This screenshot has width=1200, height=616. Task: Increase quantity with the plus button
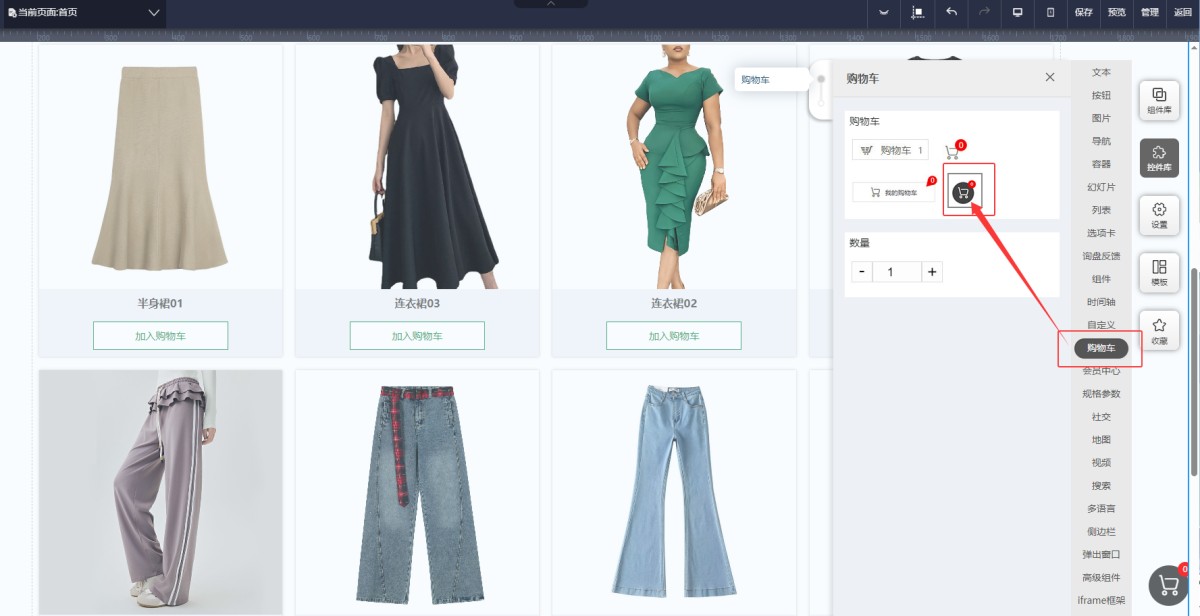point(932,272)
